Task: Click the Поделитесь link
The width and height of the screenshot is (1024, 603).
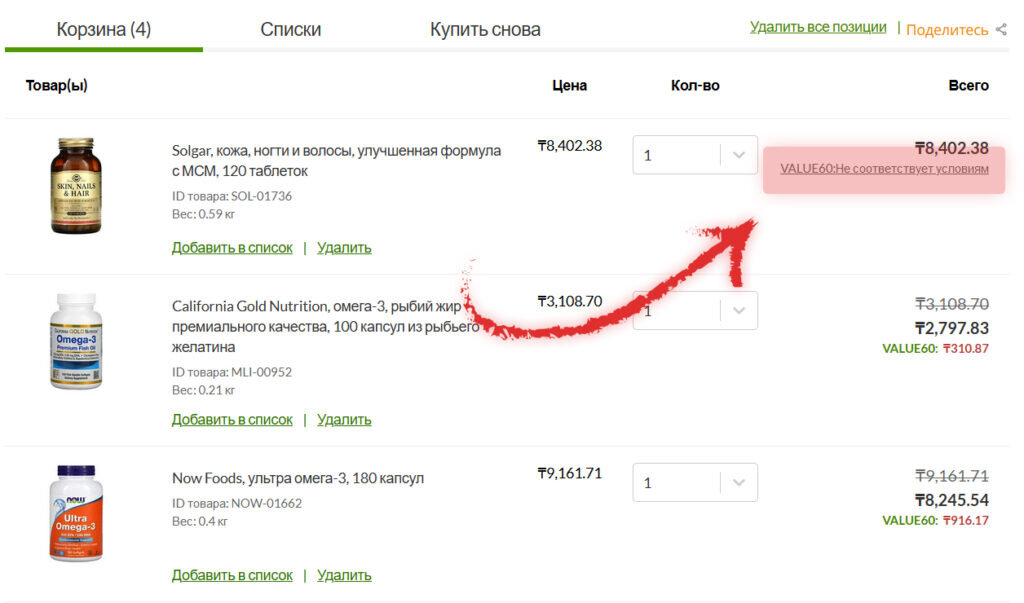Action: [947, 29]
